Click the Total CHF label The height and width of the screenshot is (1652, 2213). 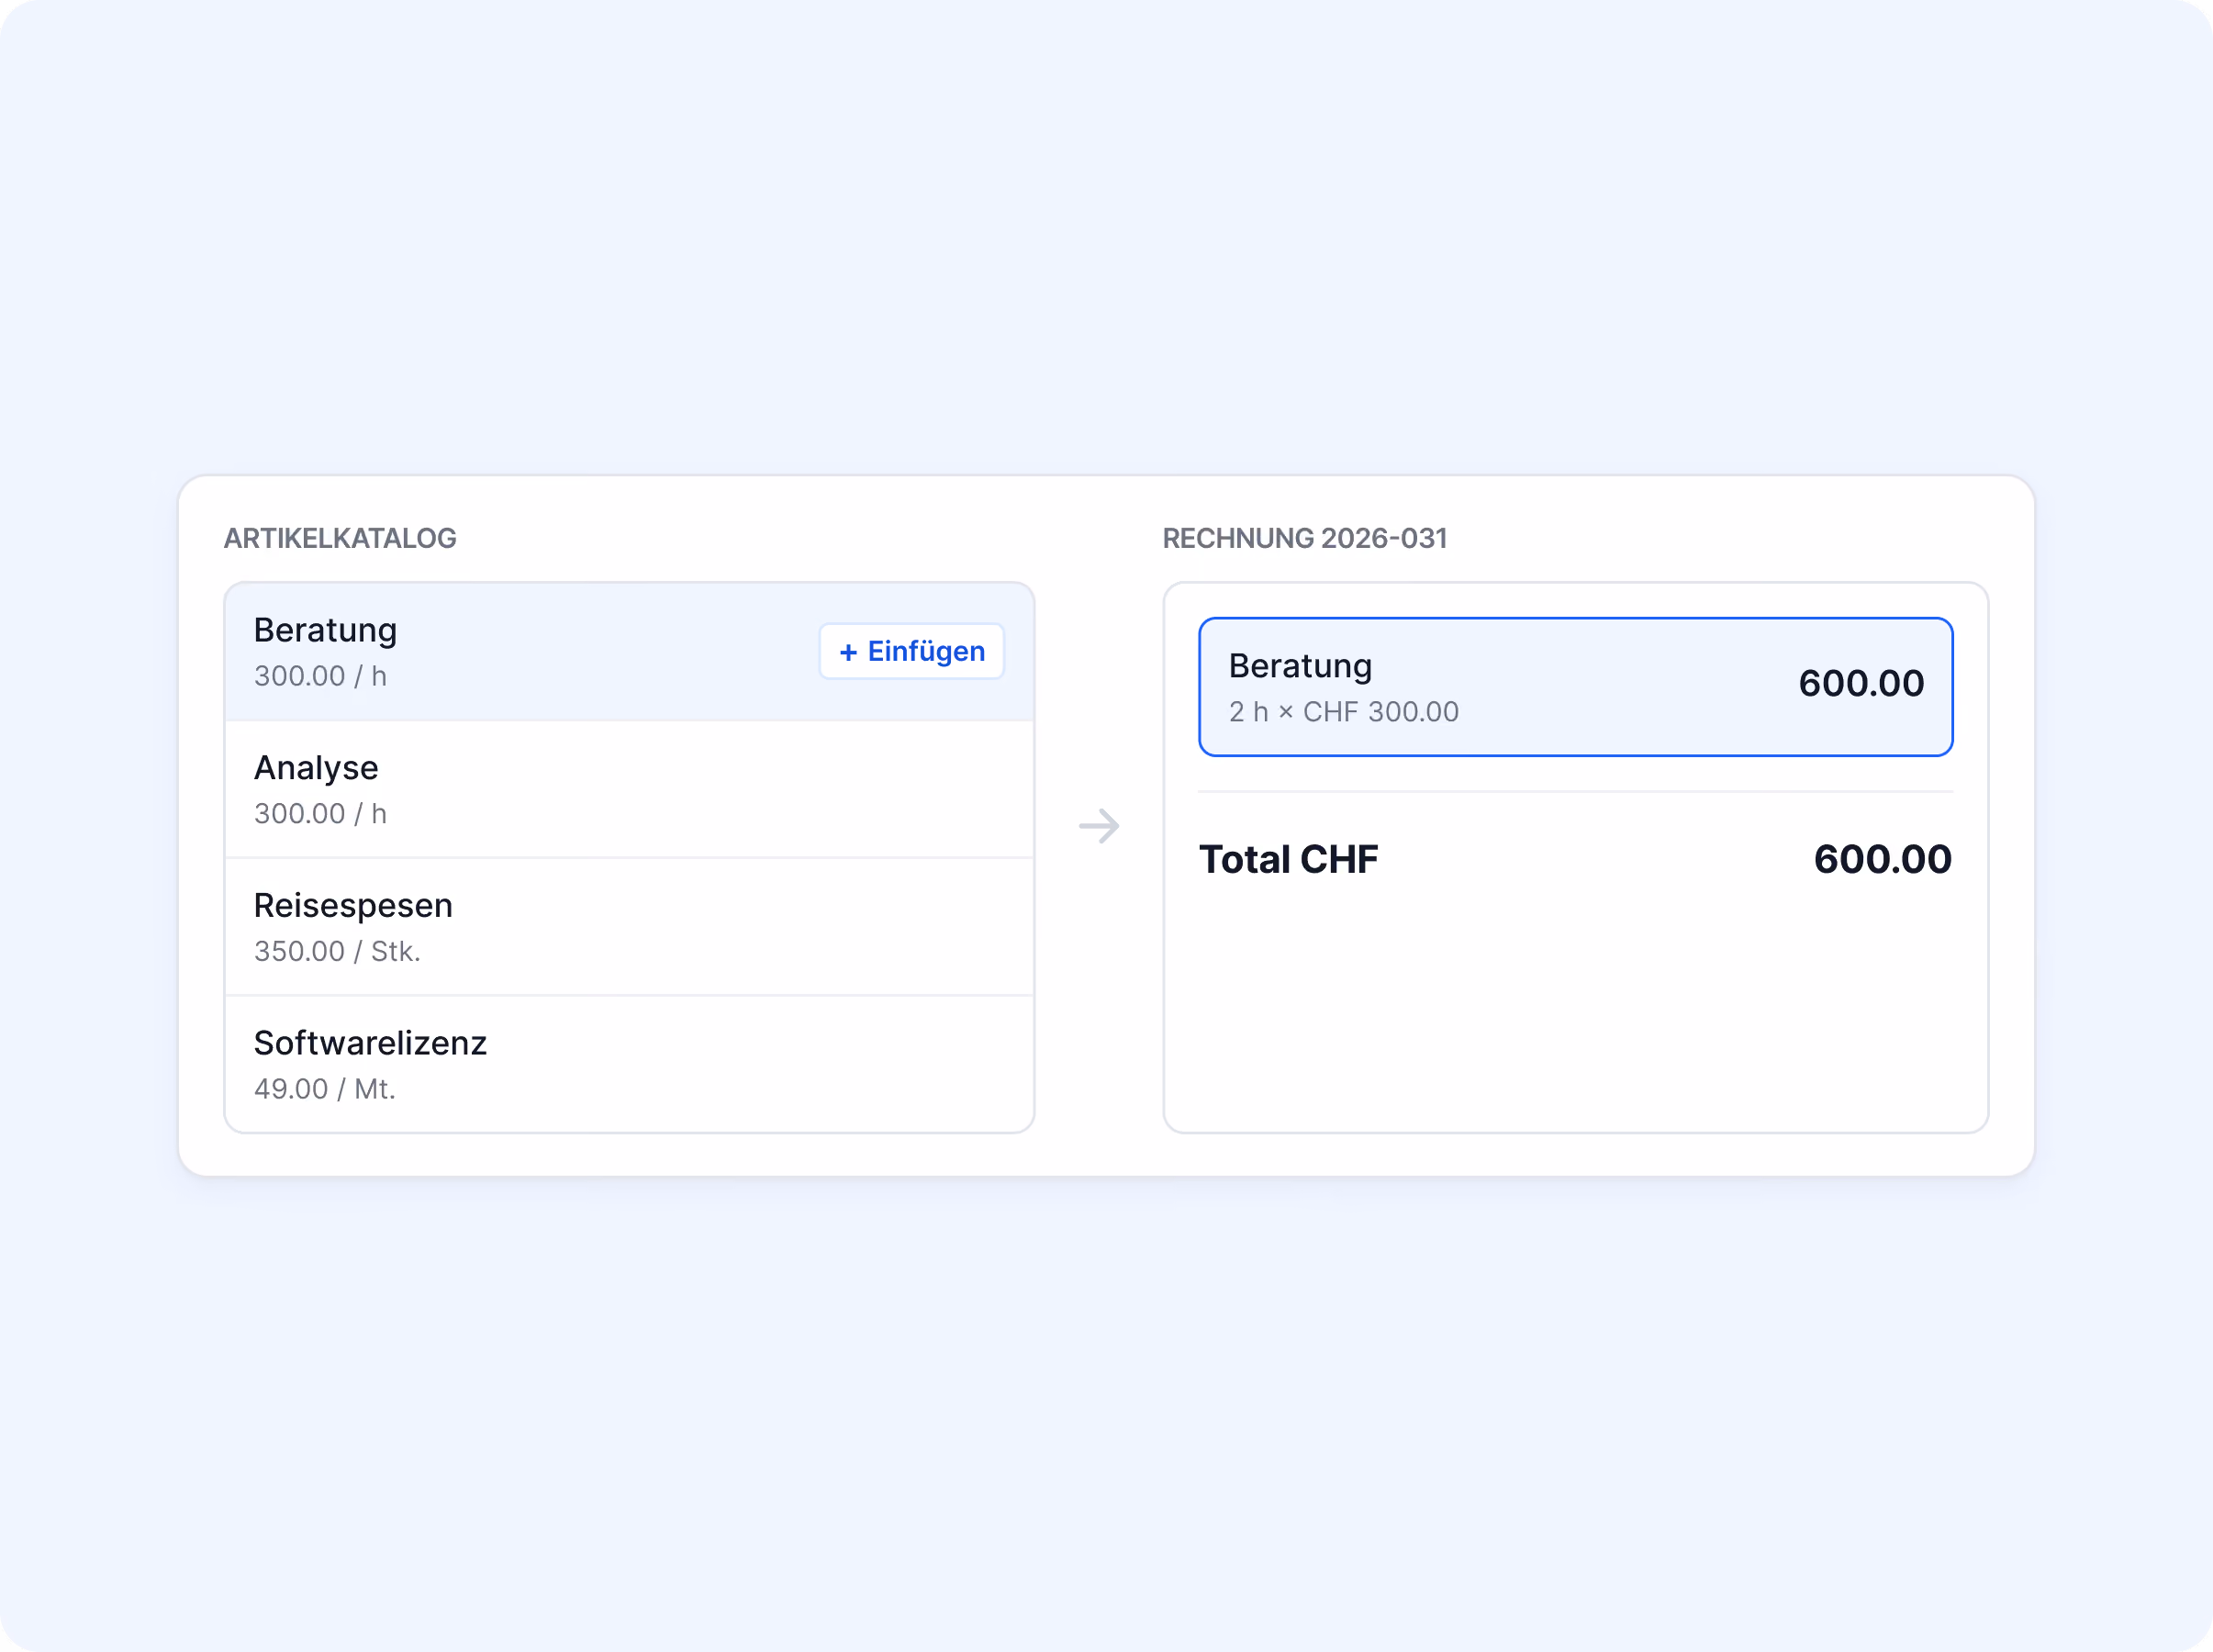(1288, 859)
